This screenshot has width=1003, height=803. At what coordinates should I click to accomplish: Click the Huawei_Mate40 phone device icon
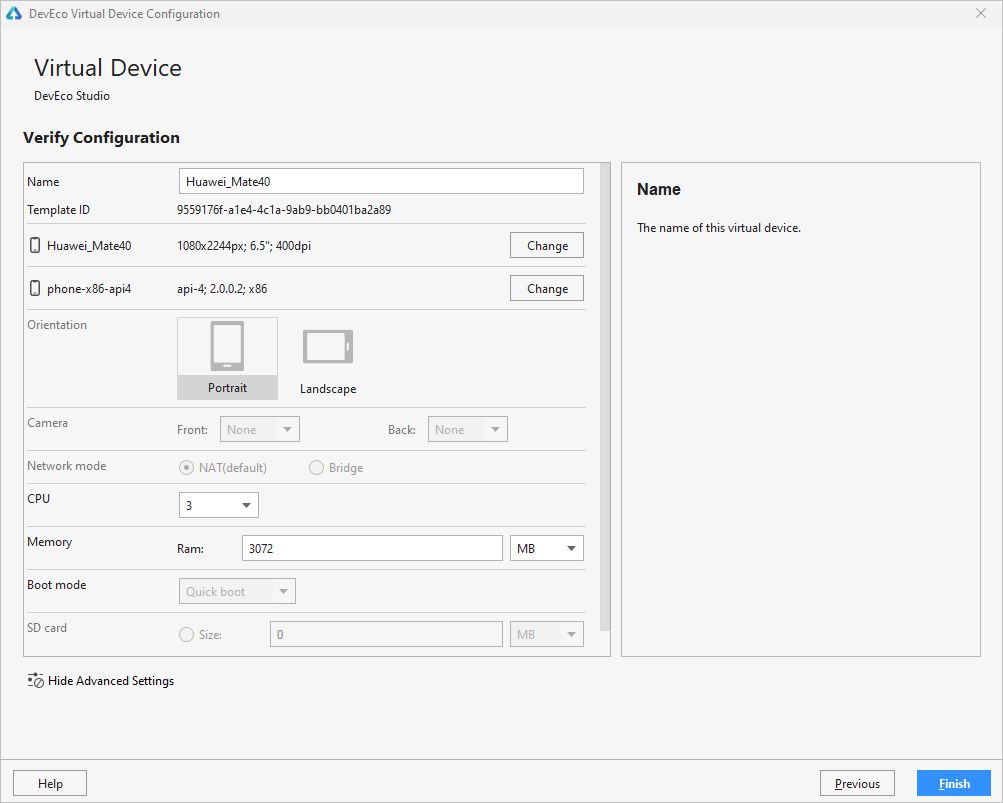point(35,245)
